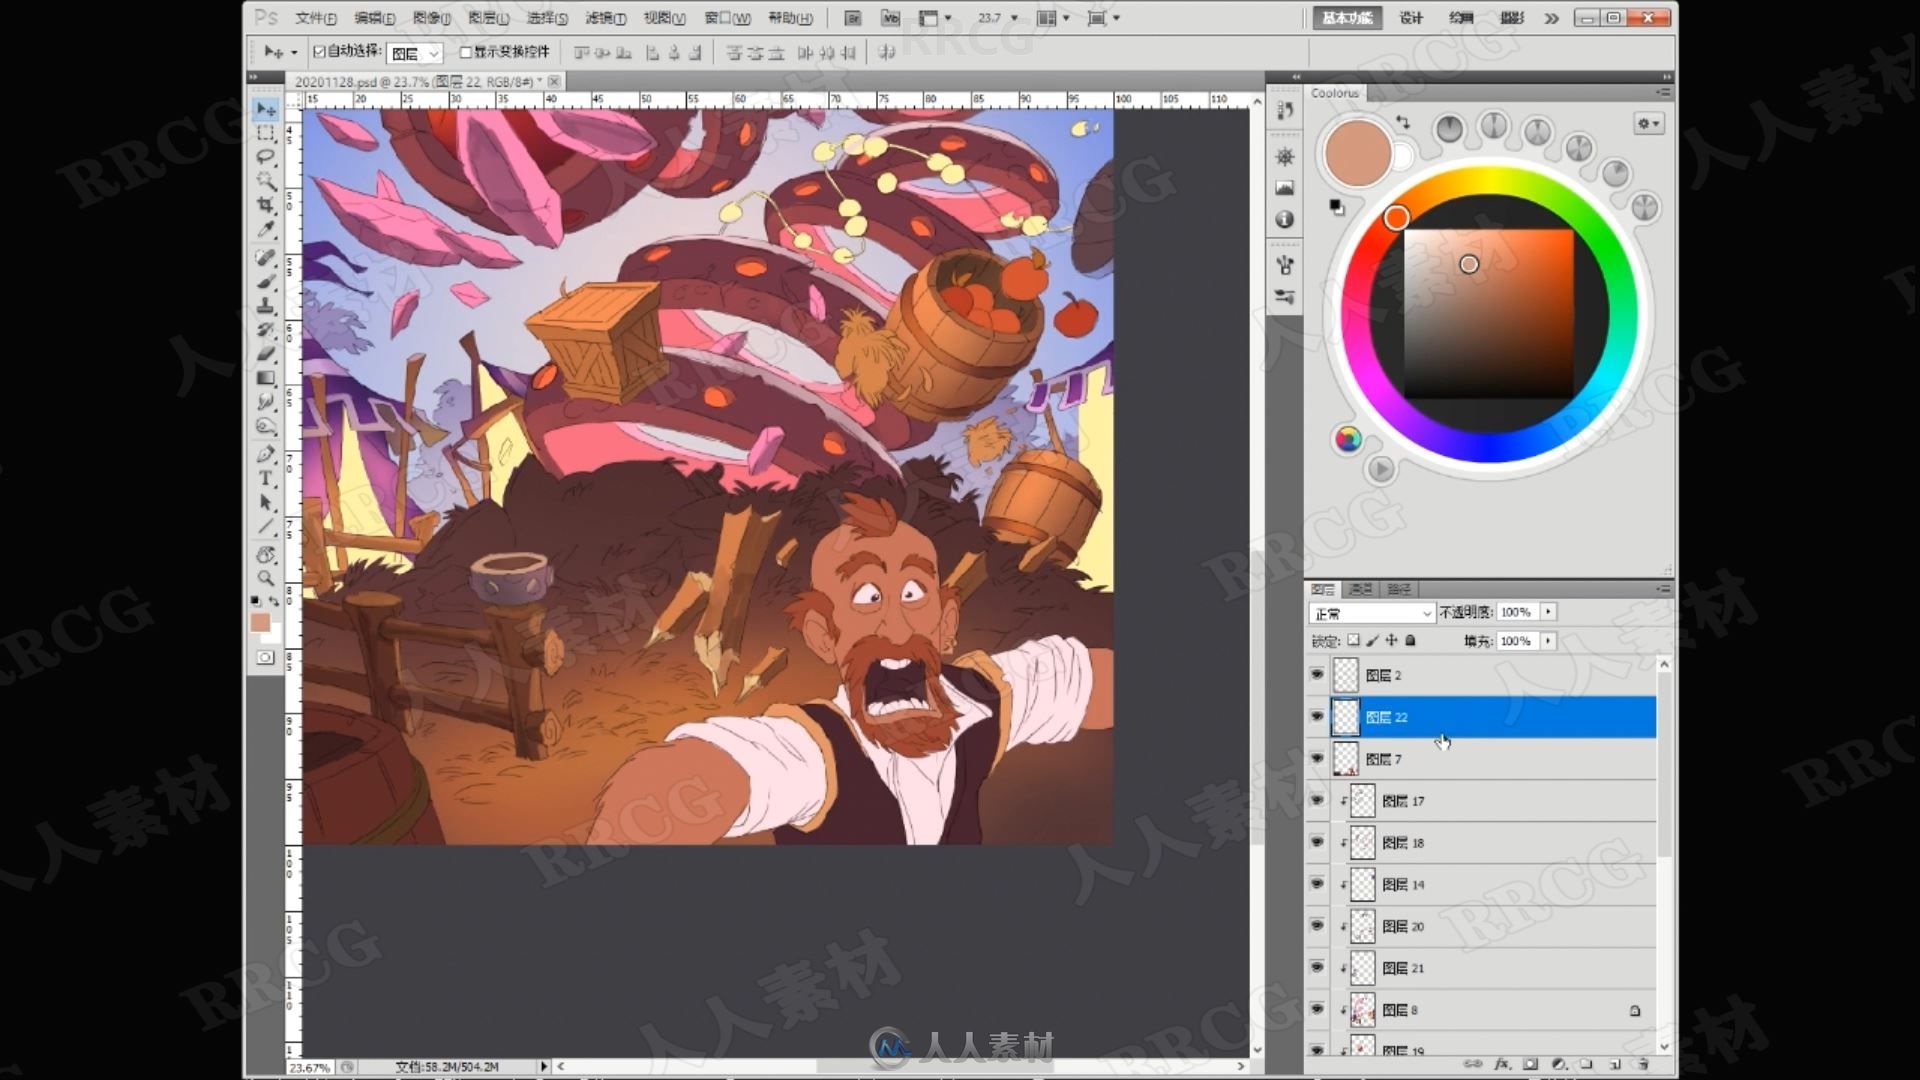Screen dimensions: 1920x1080
Task: Click the delete layer trash icon
Action: point(1643,1064)
